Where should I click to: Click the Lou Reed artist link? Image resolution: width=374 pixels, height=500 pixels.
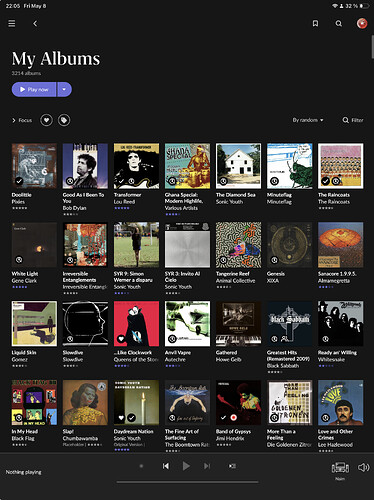coord(124,202)
